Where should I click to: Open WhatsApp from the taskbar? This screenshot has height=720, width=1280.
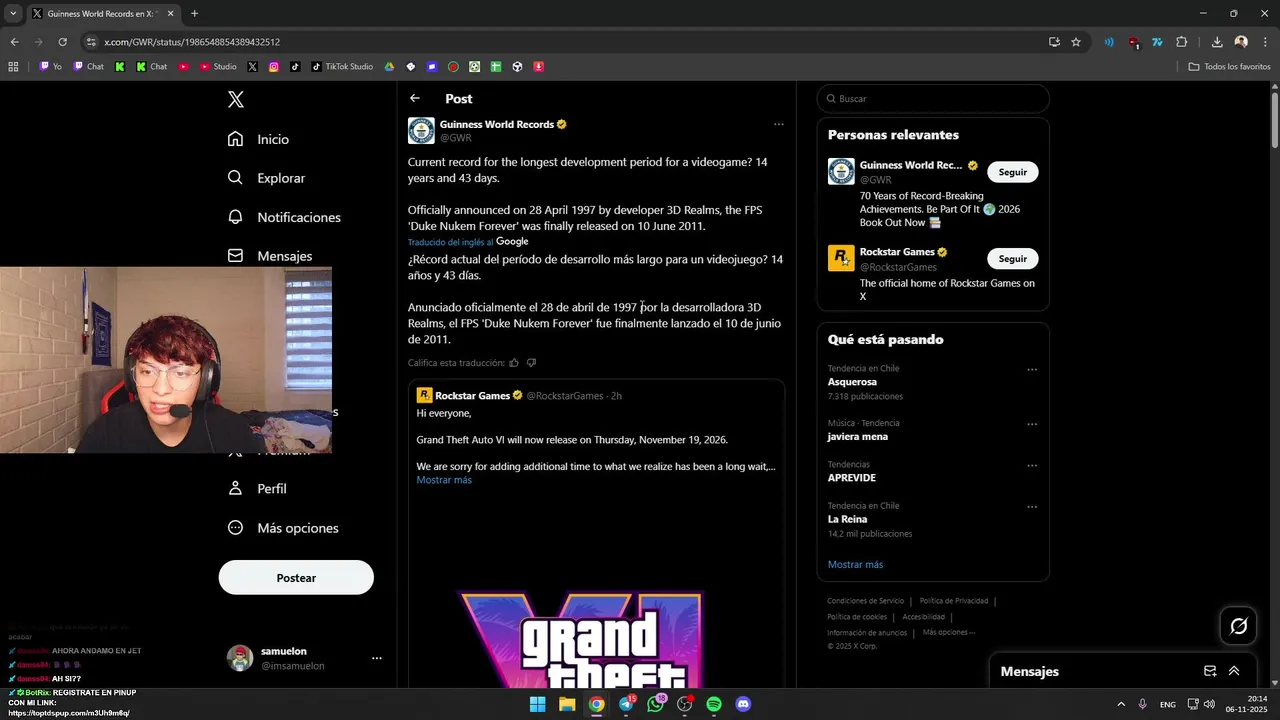655,704
